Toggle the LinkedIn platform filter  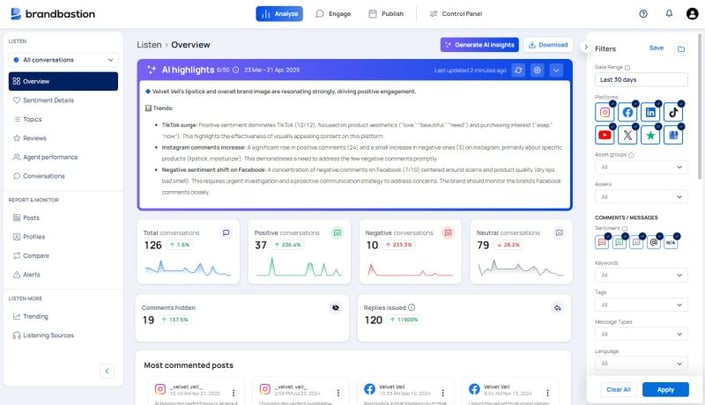651,112
